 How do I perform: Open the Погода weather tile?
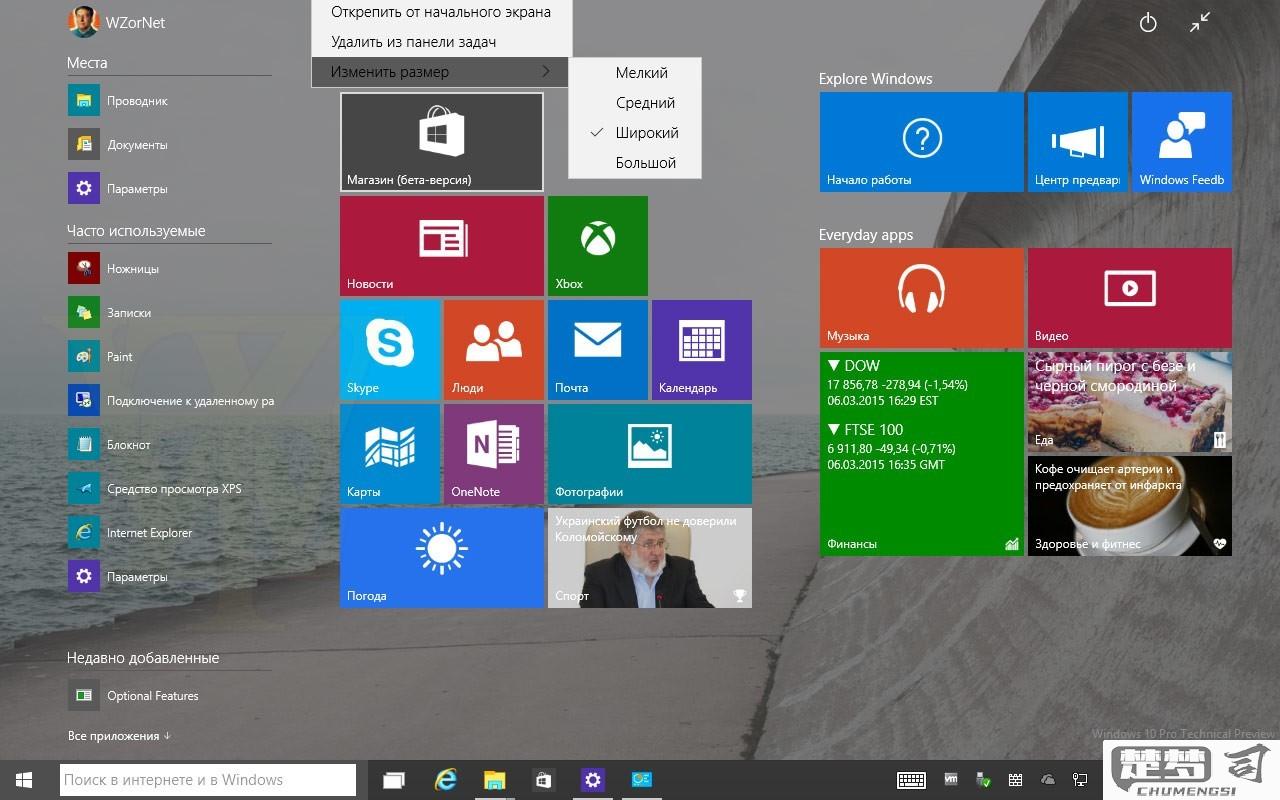pos(442,558)
